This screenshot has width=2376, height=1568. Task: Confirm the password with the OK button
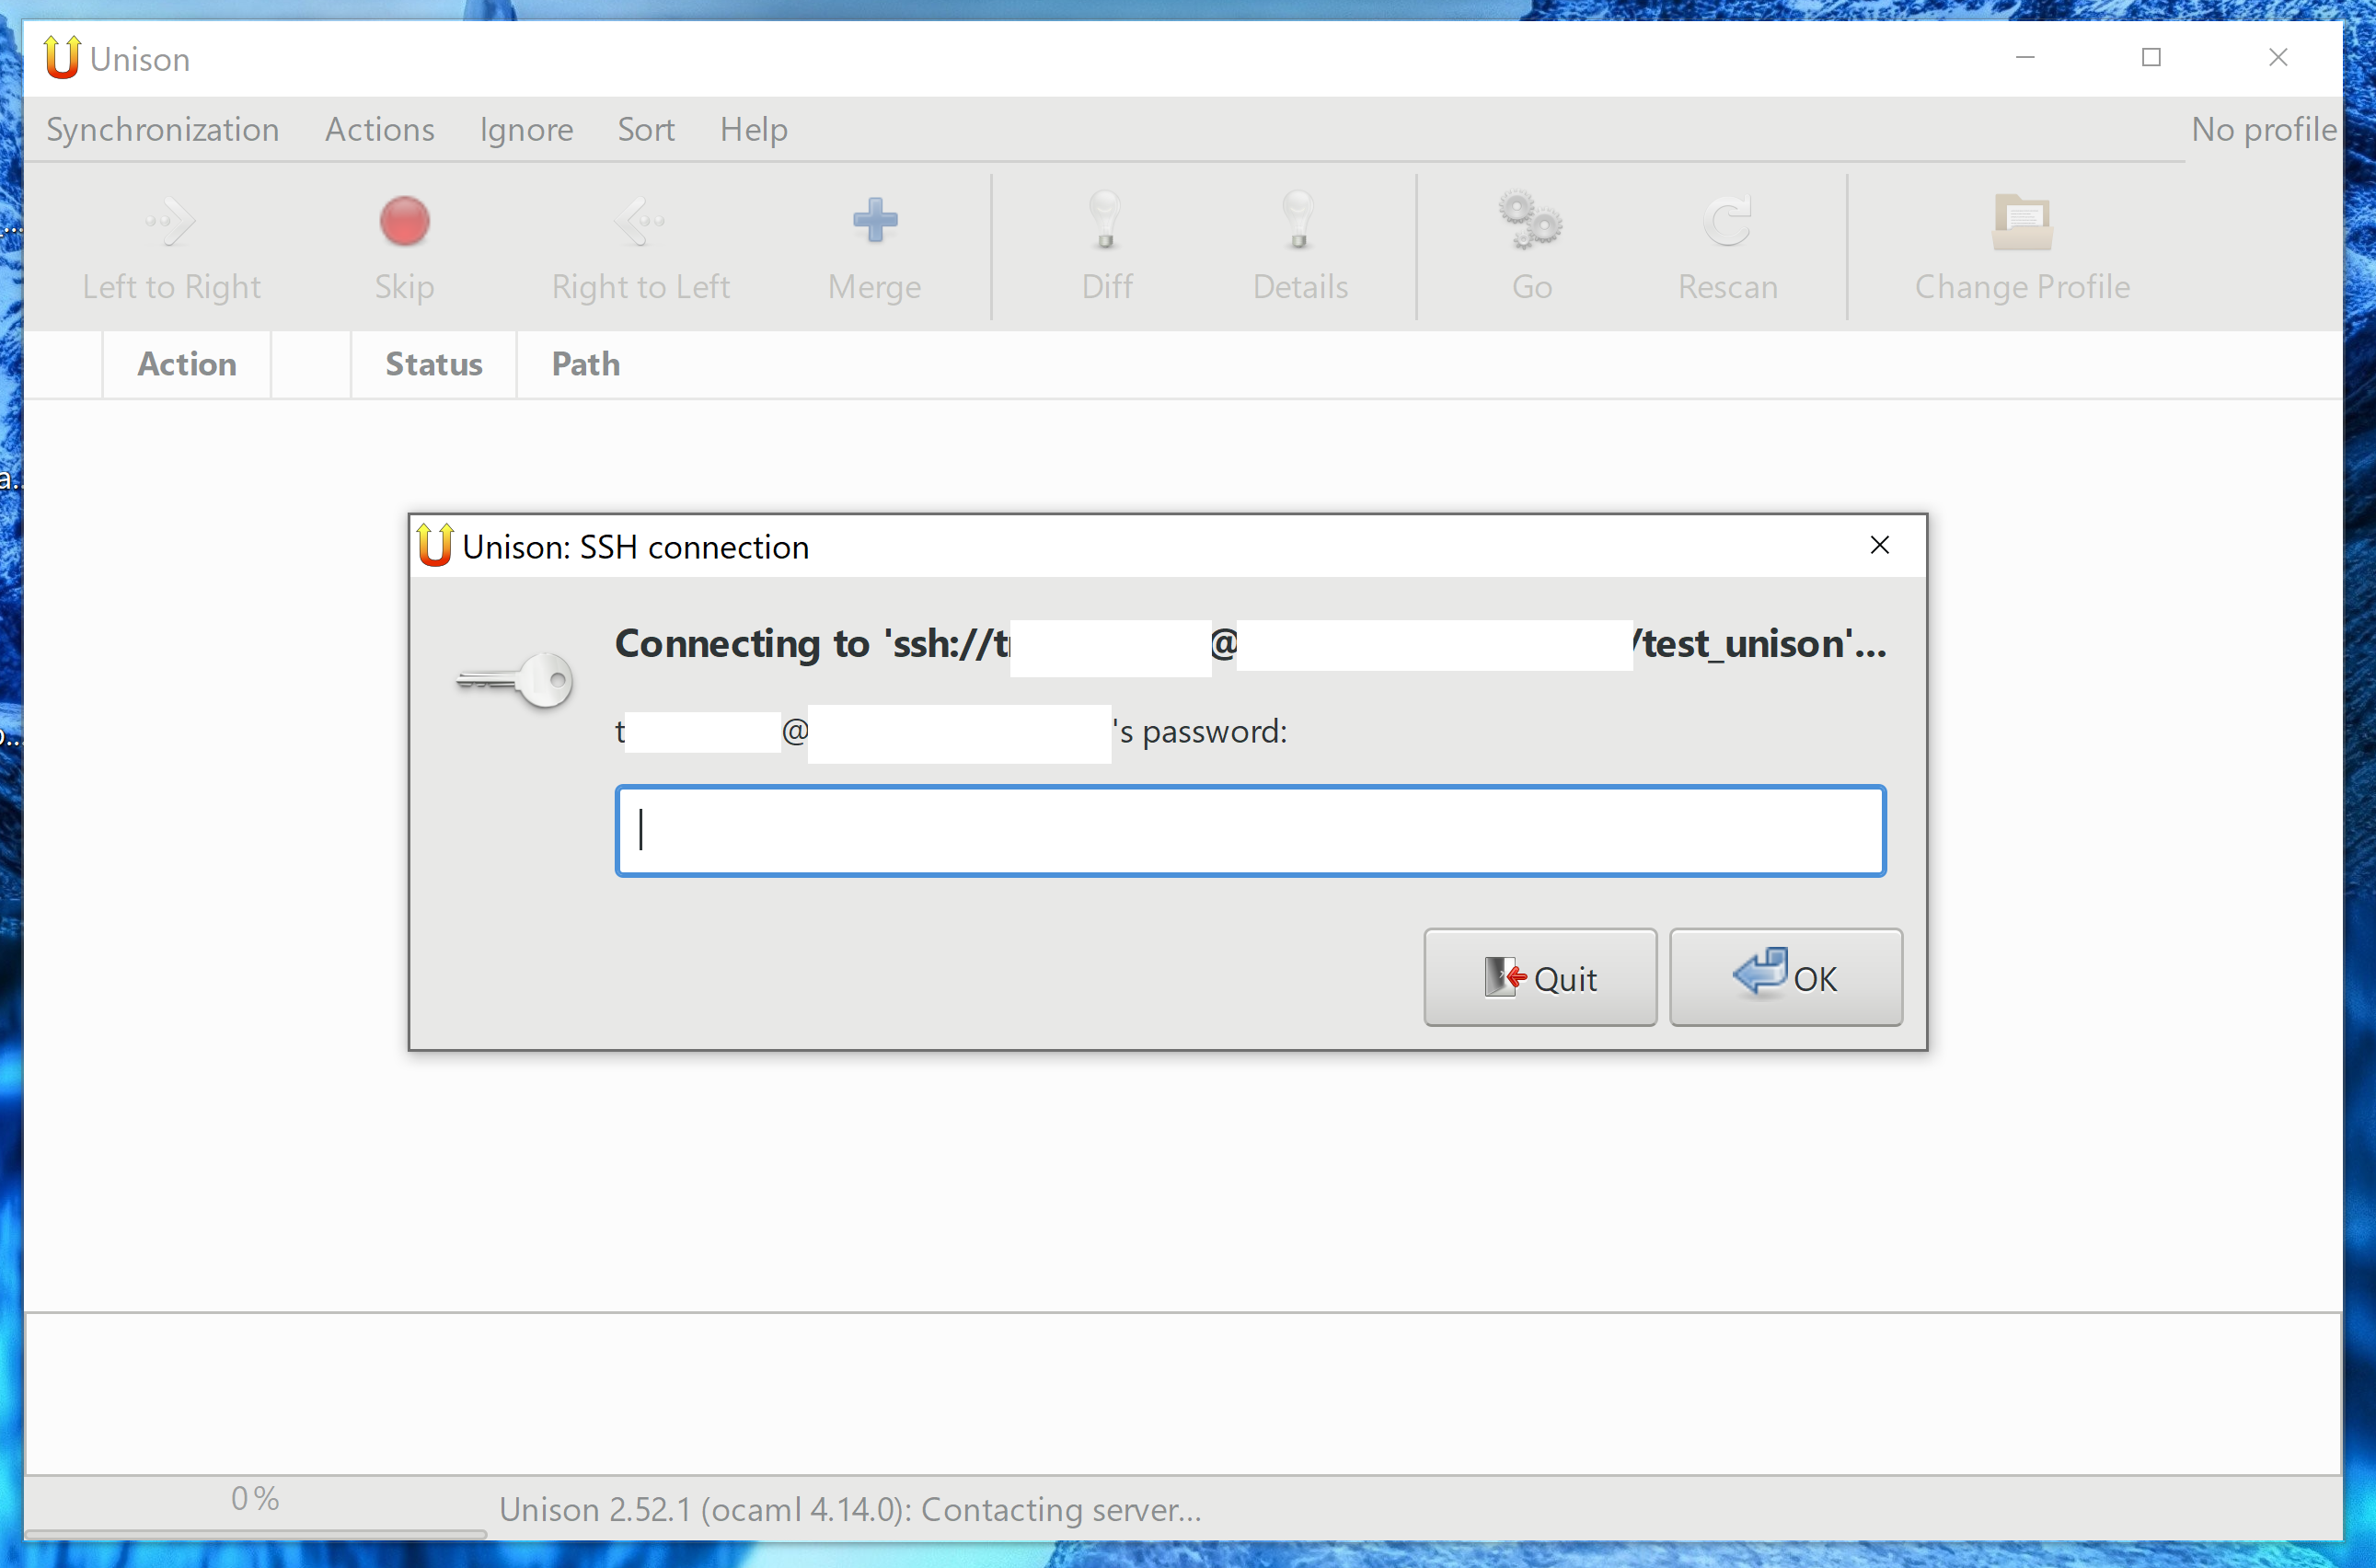coord(1786,977)
